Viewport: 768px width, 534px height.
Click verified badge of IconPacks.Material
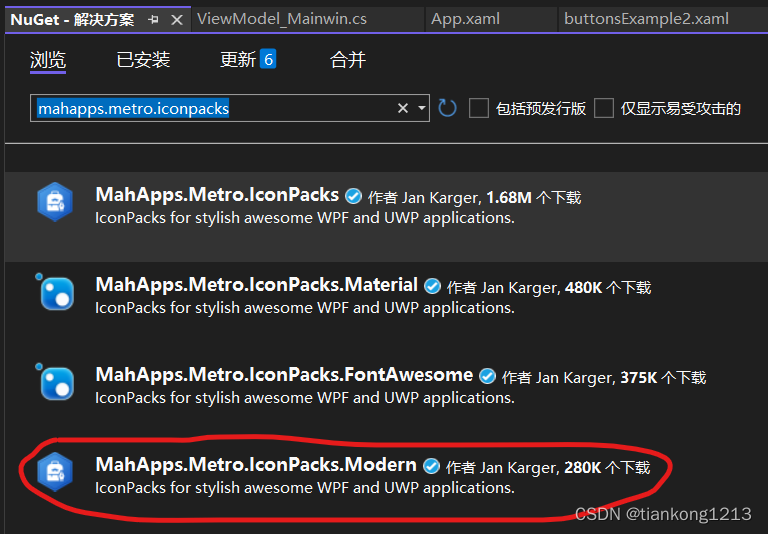click(x=432, y=286)
